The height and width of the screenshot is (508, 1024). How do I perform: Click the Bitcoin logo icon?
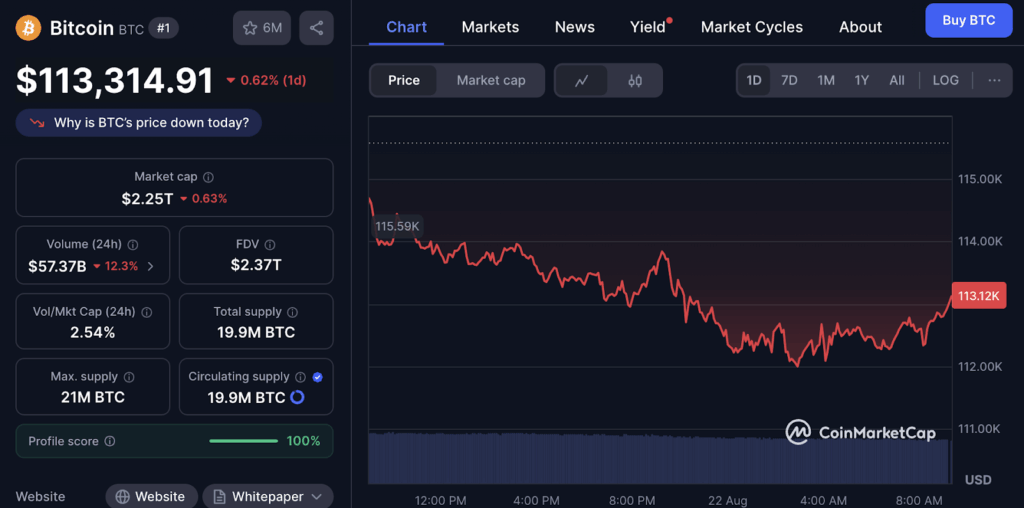29,28
